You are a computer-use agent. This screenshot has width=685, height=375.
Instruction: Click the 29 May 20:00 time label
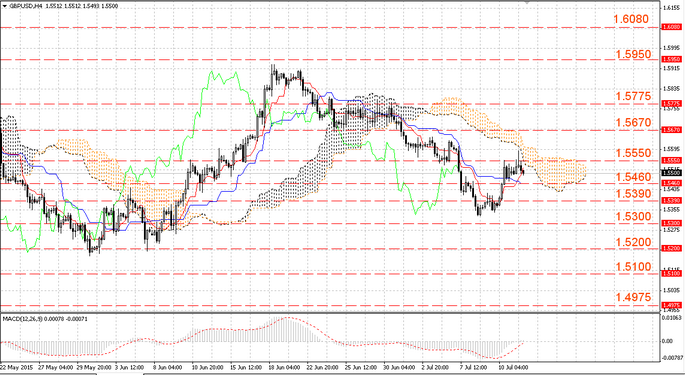[93, 368]
